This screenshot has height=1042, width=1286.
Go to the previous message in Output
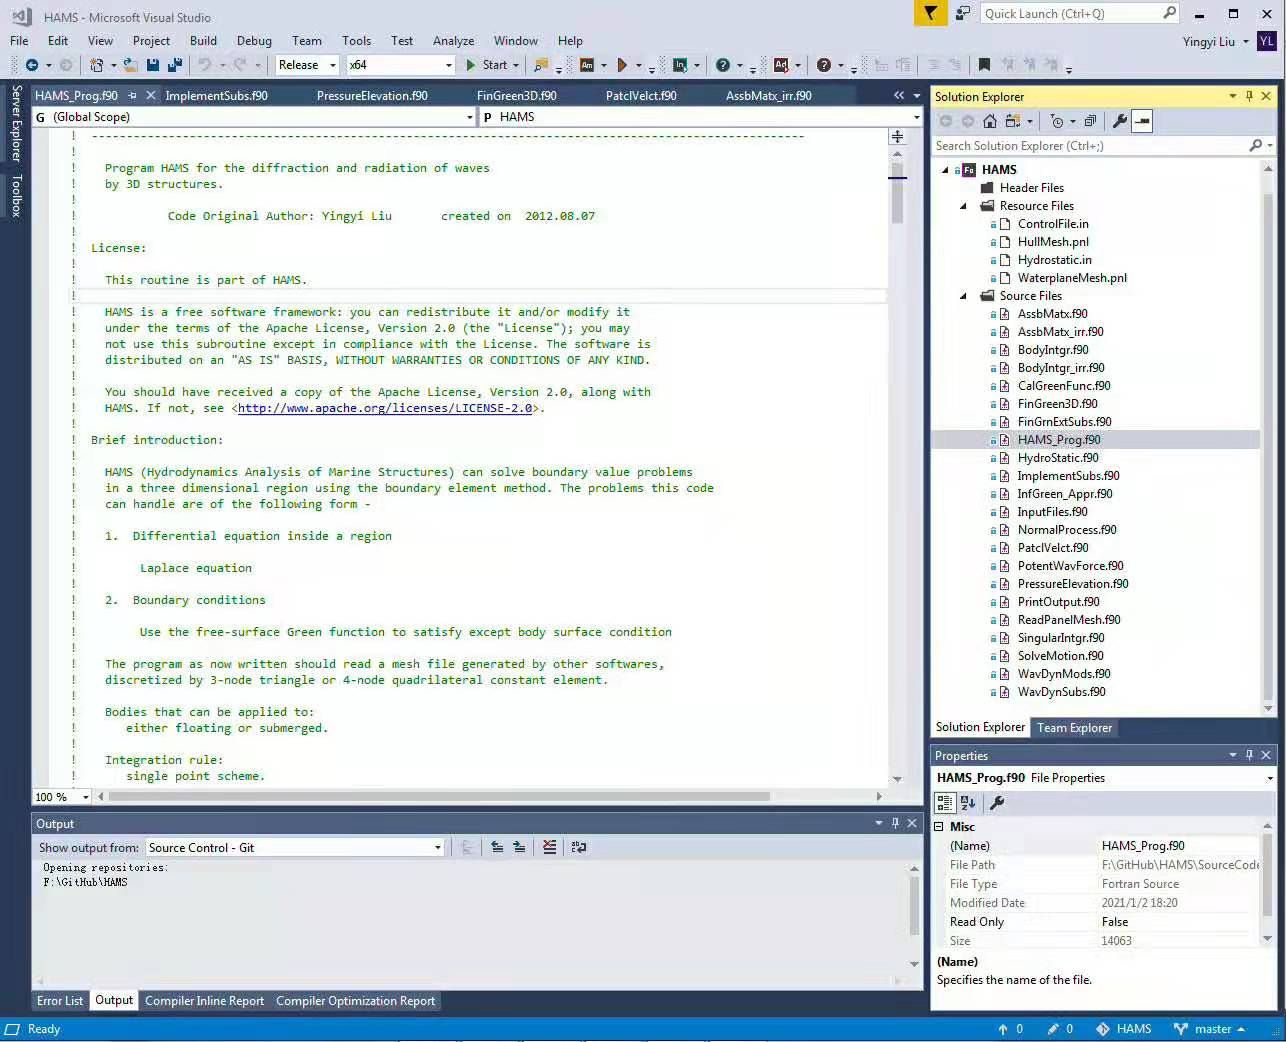[497, 847]
